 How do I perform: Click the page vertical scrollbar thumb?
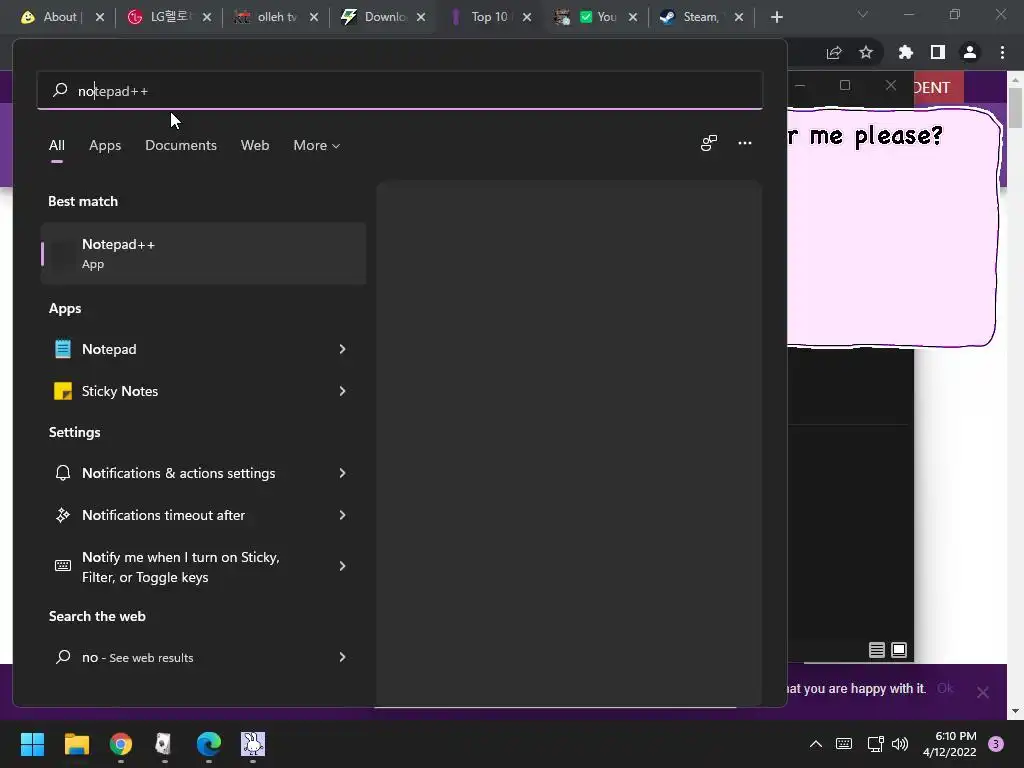coord(1015,107)
